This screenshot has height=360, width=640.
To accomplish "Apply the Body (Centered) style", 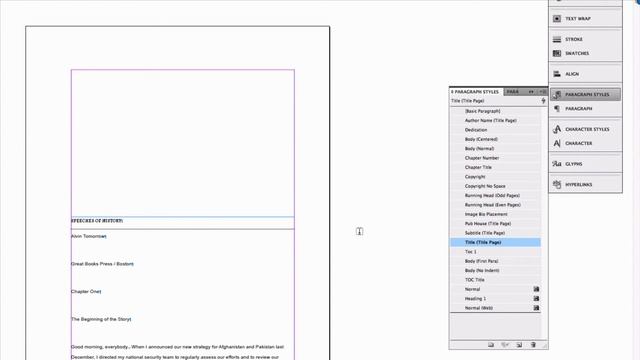I will [x=496, y=139].
